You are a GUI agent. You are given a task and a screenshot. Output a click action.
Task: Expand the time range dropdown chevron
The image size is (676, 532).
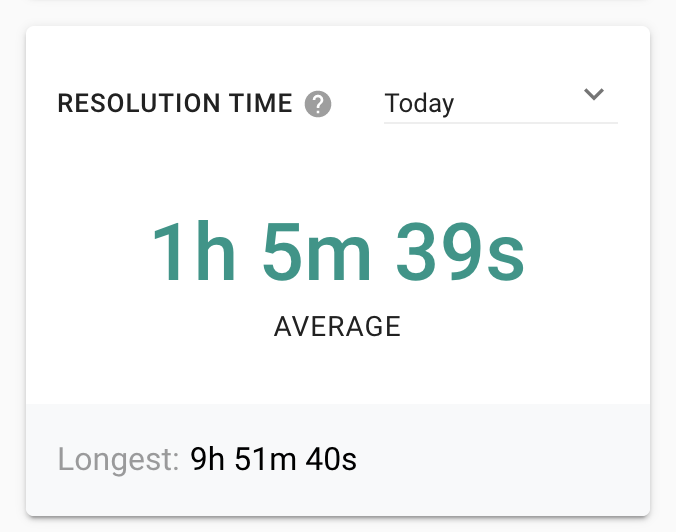coord(594,94)
